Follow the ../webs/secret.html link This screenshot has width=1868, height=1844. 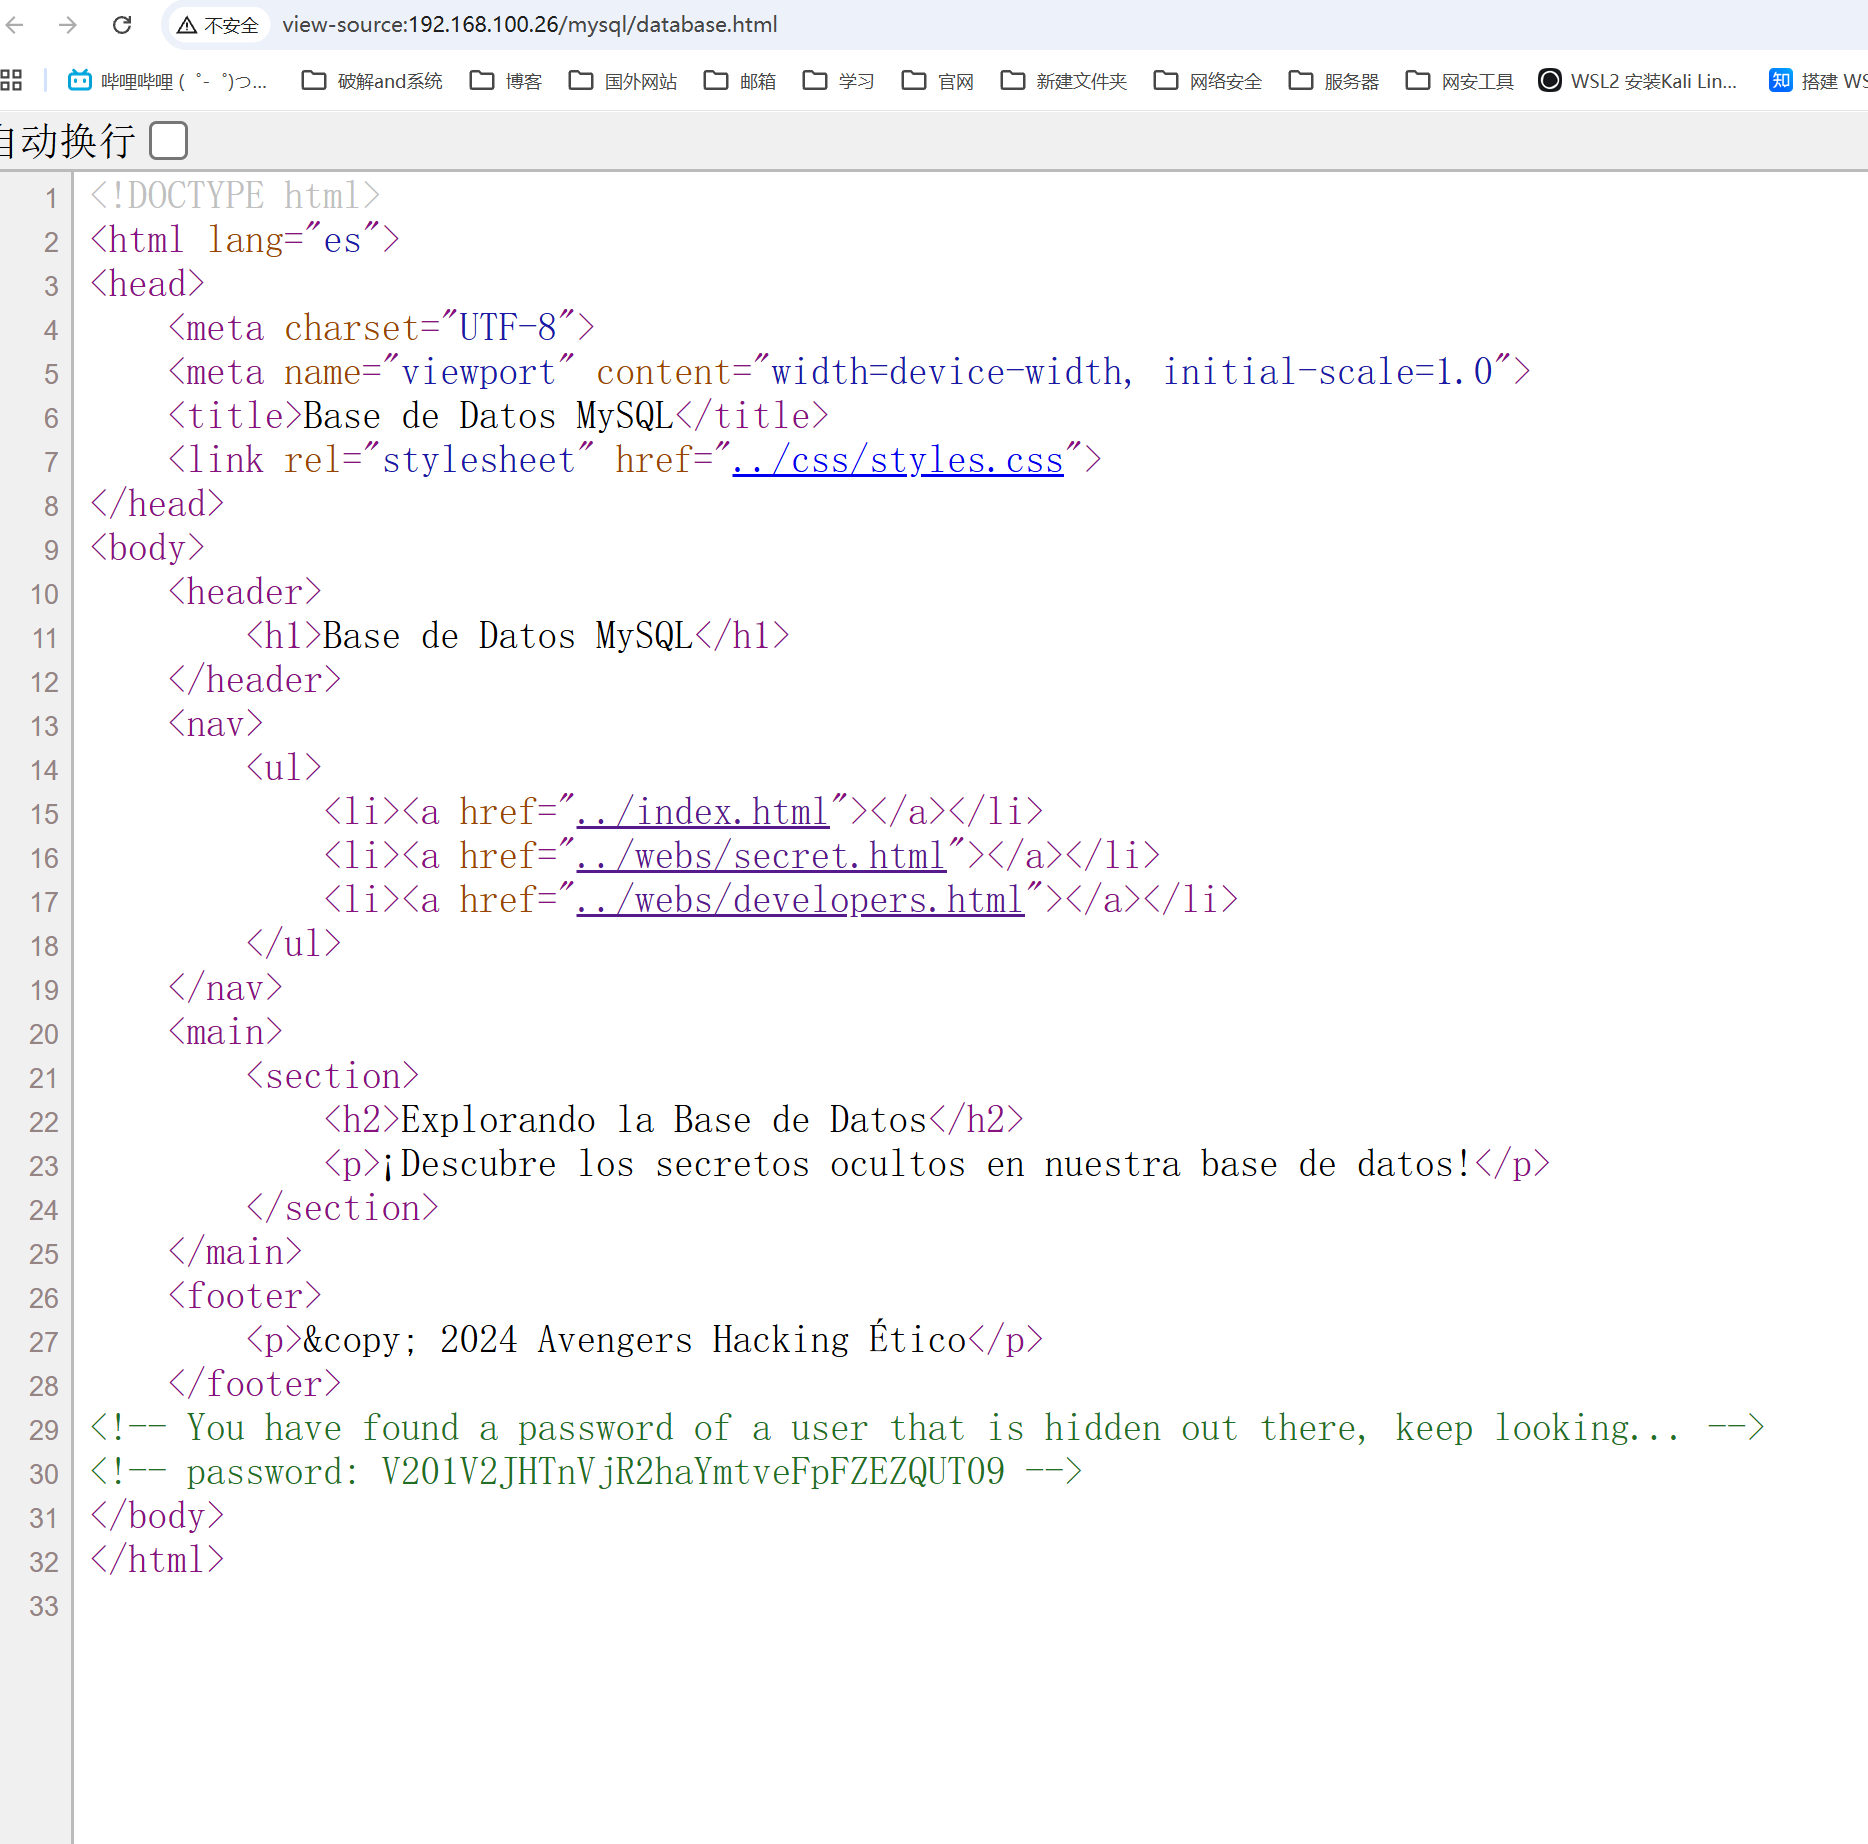pos(761,856)
